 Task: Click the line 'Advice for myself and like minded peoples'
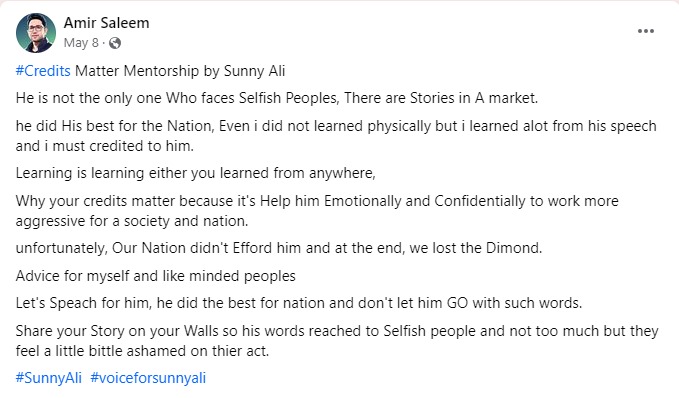pos(155,276)
